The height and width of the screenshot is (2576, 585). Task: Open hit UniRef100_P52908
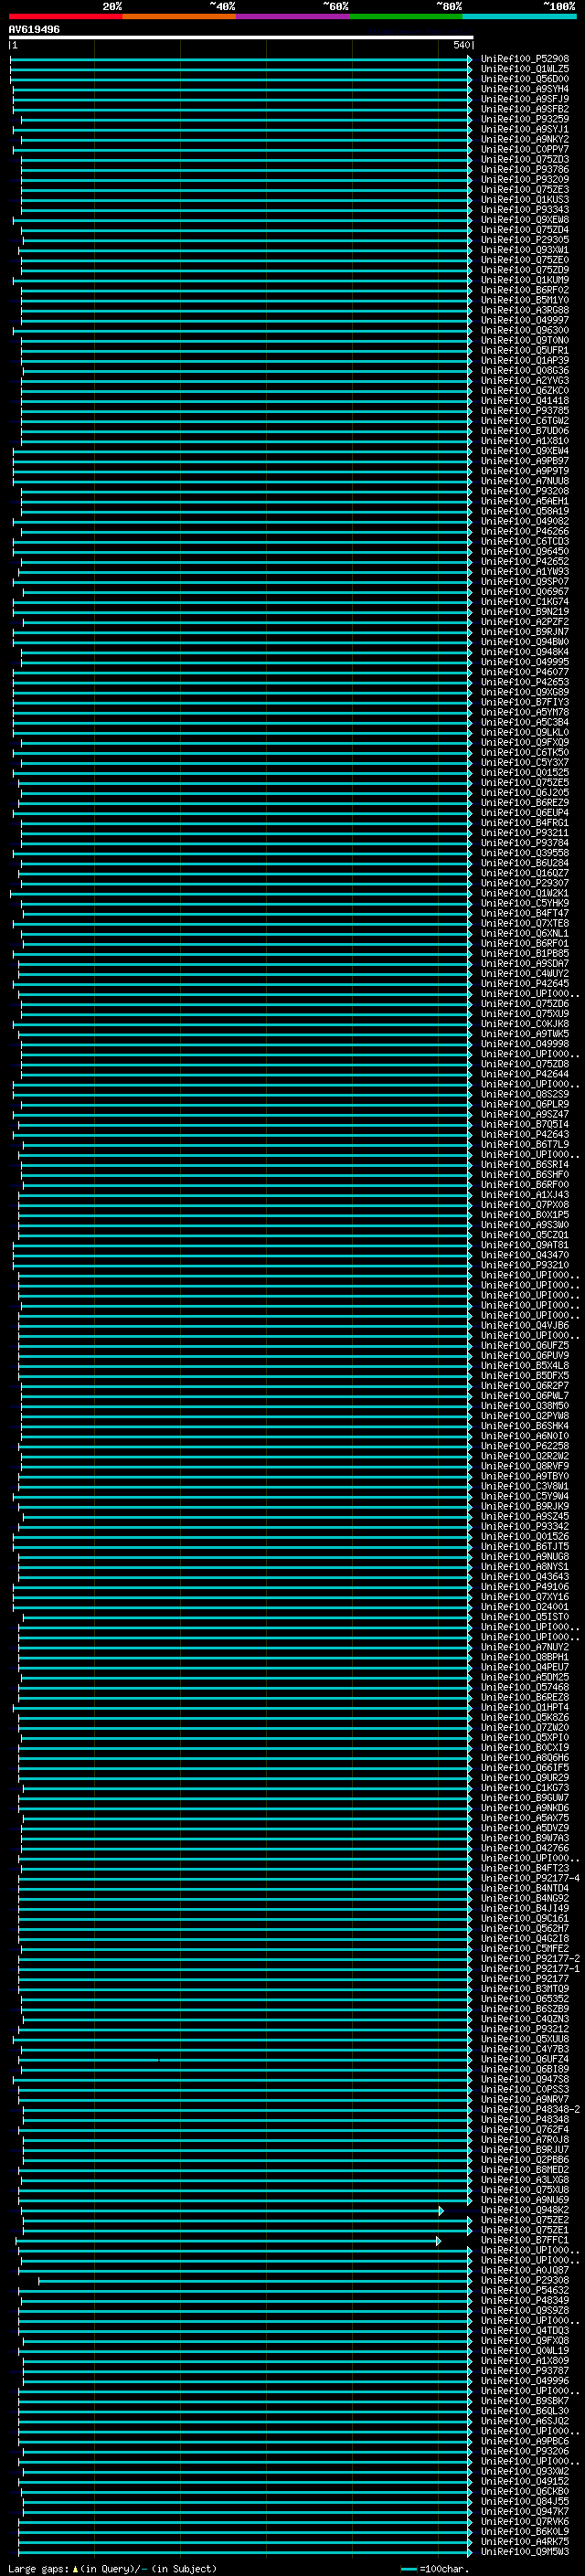point(525,59)
